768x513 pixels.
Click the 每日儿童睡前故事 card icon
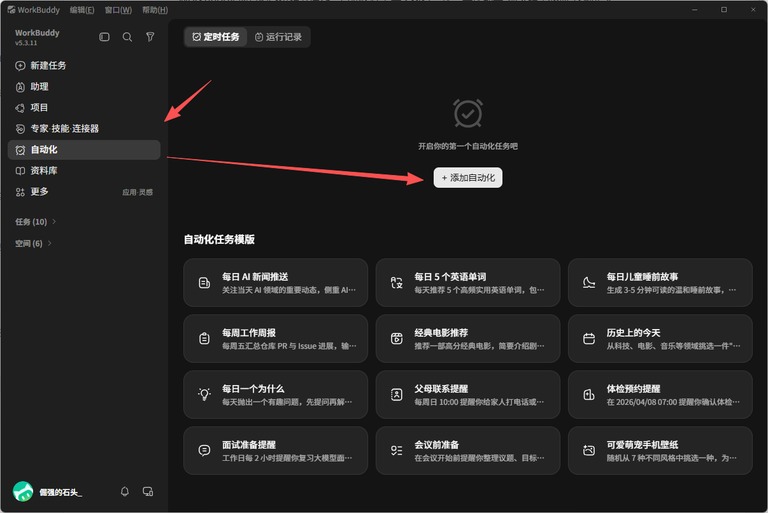point(589,283)
